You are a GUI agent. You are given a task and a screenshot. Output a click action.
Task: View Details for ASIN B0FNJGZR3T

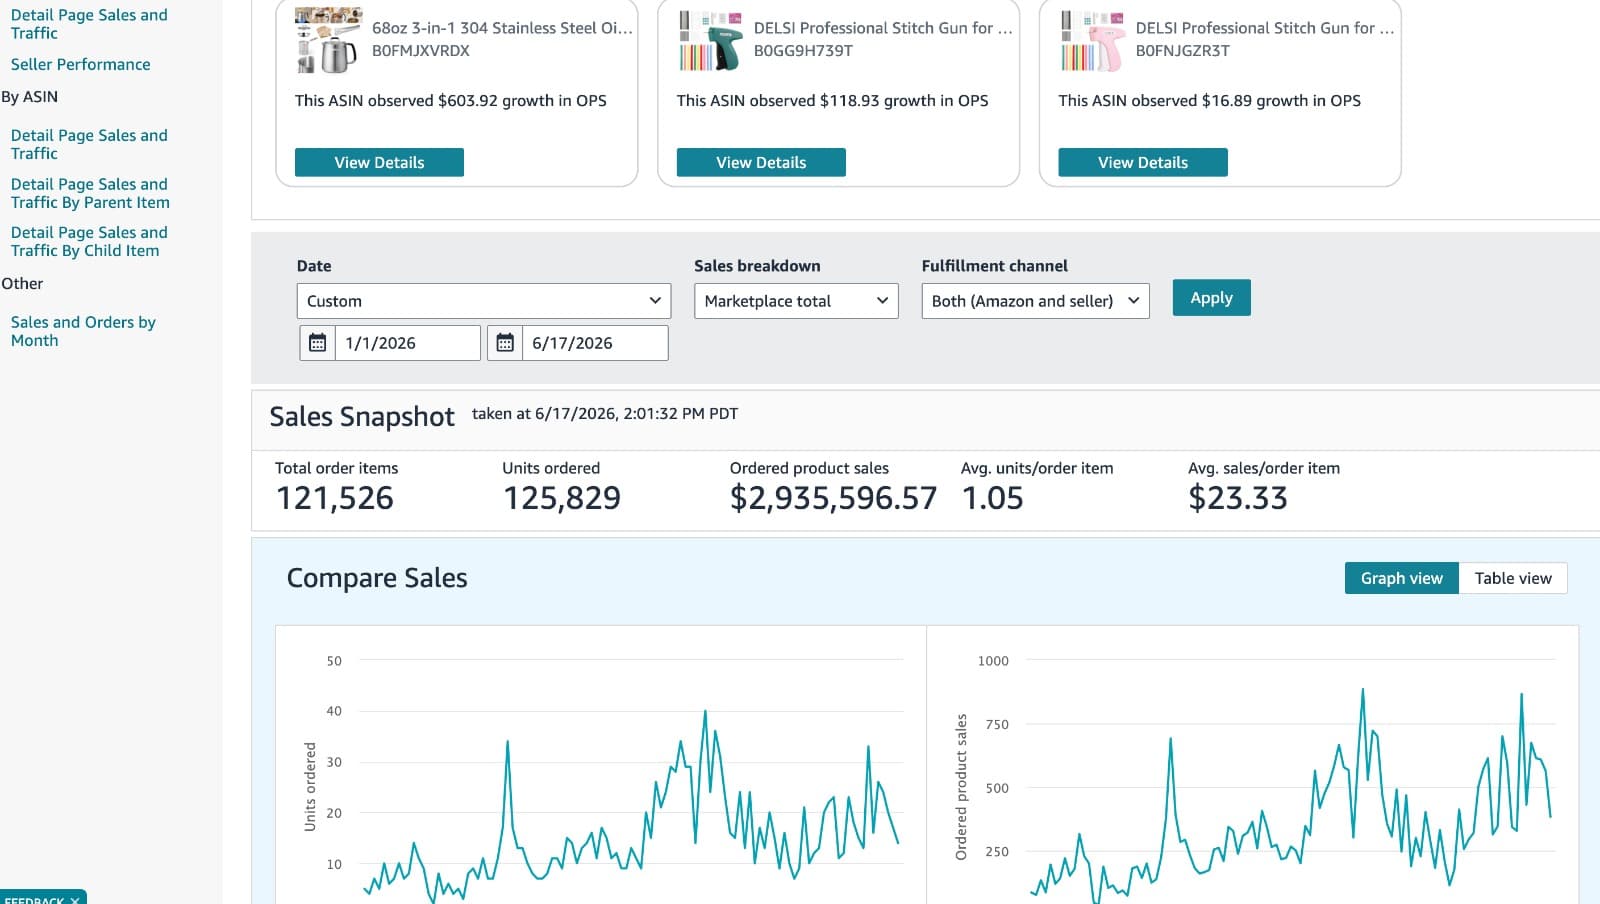(x=1143, y=162)
